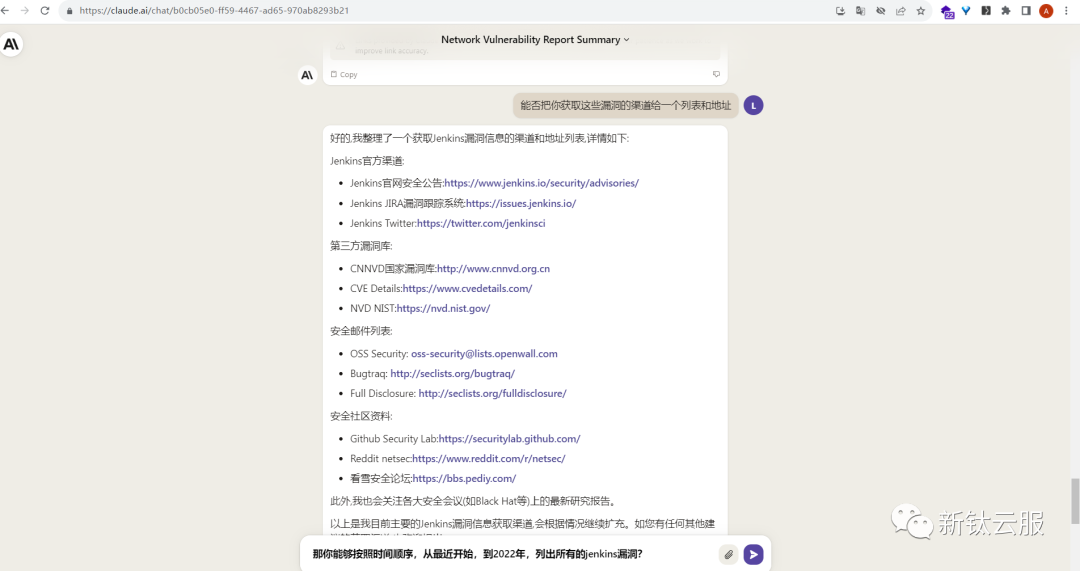
Task: Open Claude home logo at top left
Action: 11,45
